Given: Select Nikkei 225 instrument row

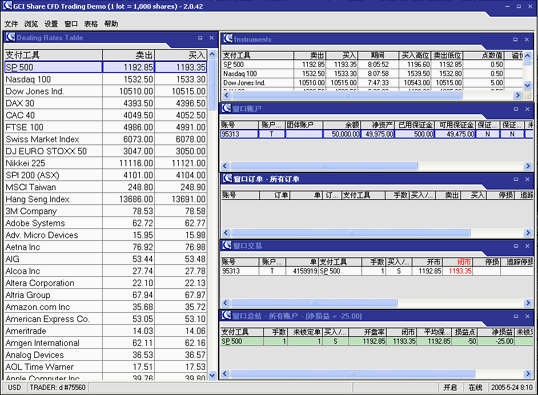Looking at the screenshot, I should coord(106,163).
